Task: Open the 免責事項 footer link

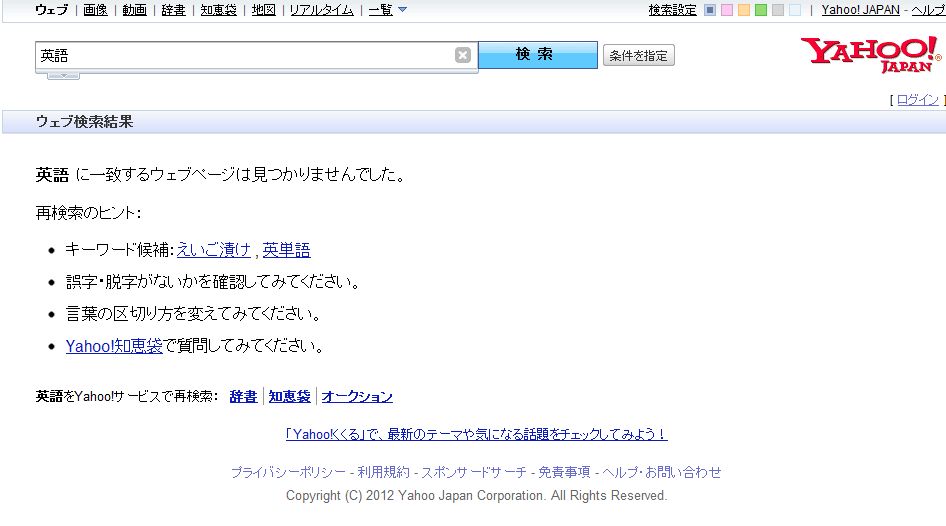Action: pos(564,472)
